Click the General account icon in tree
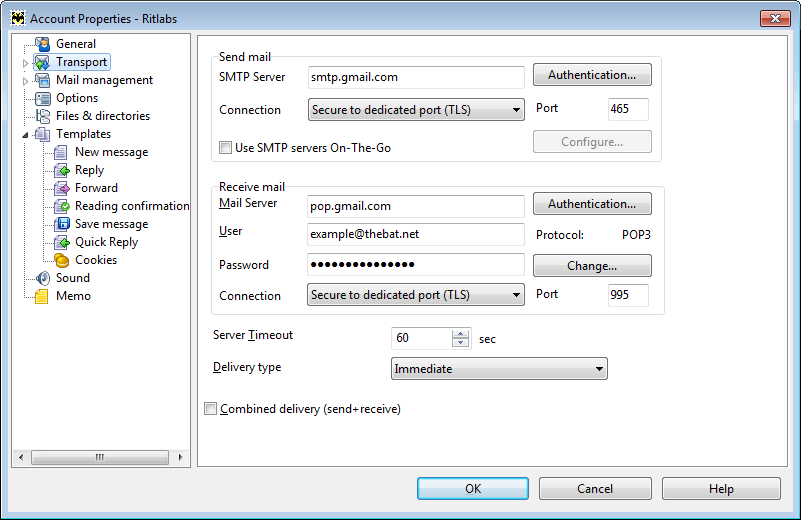 pos(42,44)
